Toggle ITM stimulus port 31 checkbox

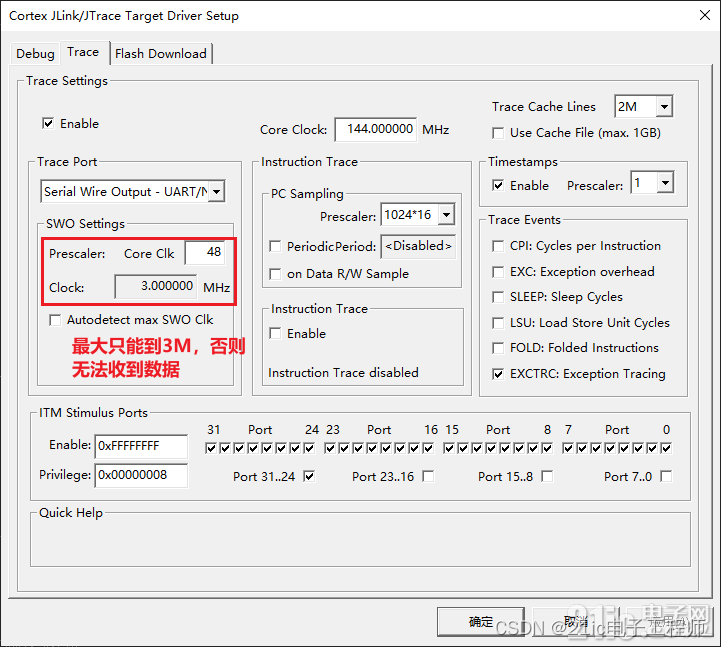coord(211,448)
